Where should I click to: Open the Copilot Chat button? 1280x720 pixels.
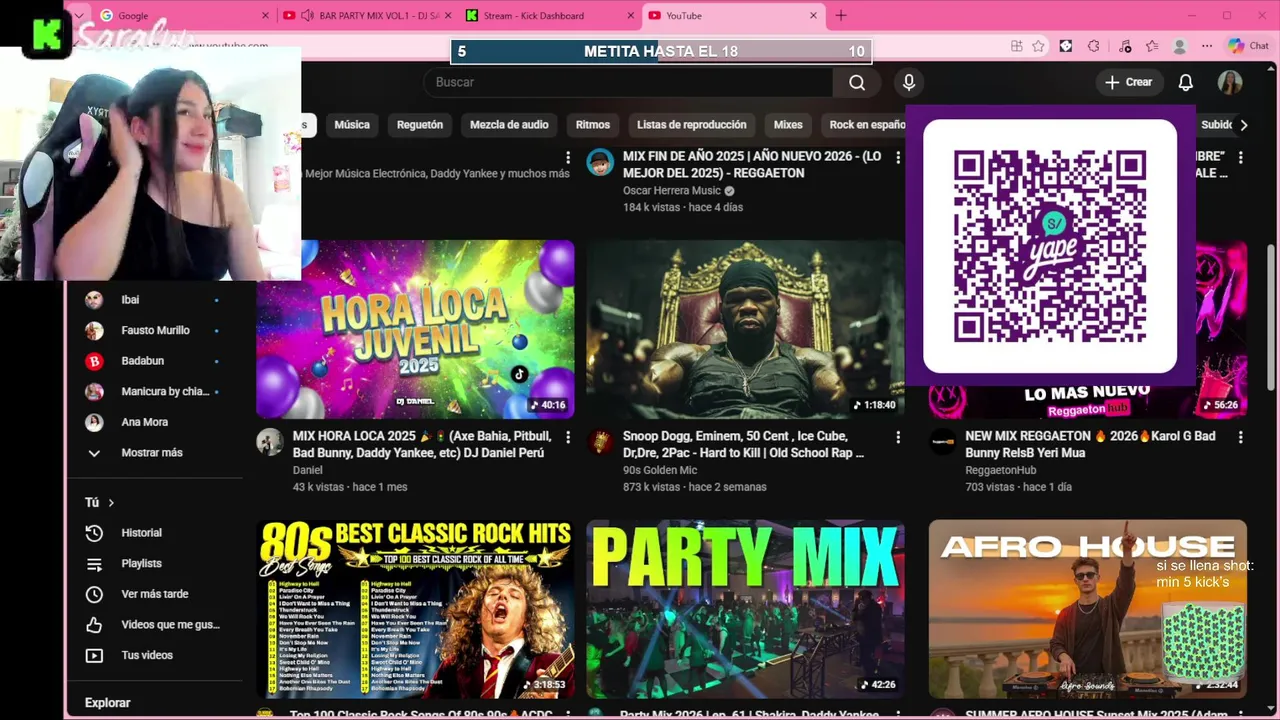[1248, 46]
